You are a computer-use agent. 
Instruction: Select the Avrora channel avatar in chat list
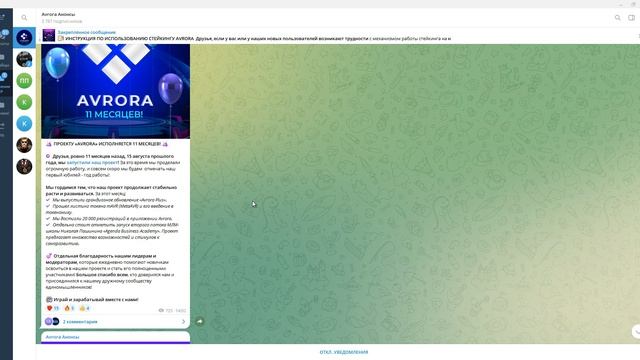click(x=24, y=38)
